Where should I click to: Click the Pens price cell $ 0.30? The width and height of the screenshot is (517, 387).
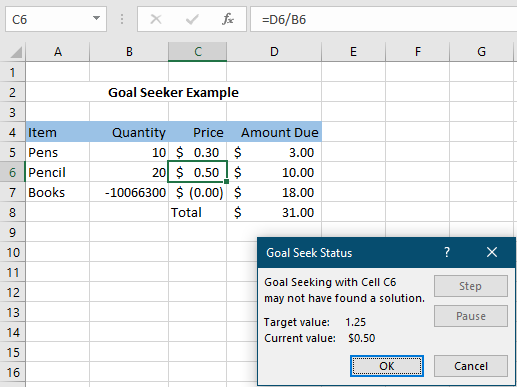pyautogui.click(x=198, y=152)
